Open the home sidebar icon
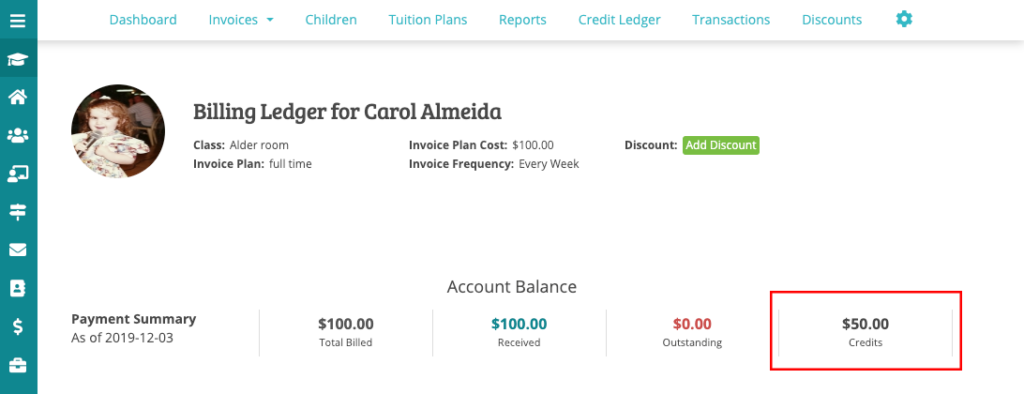The height and width of the screenshot is (394, 1024). click(x=18, y=97)
